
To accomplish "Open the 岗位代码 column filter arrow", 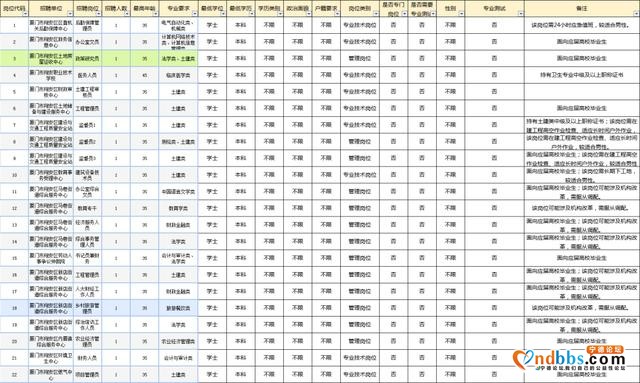I will [25, 14].
